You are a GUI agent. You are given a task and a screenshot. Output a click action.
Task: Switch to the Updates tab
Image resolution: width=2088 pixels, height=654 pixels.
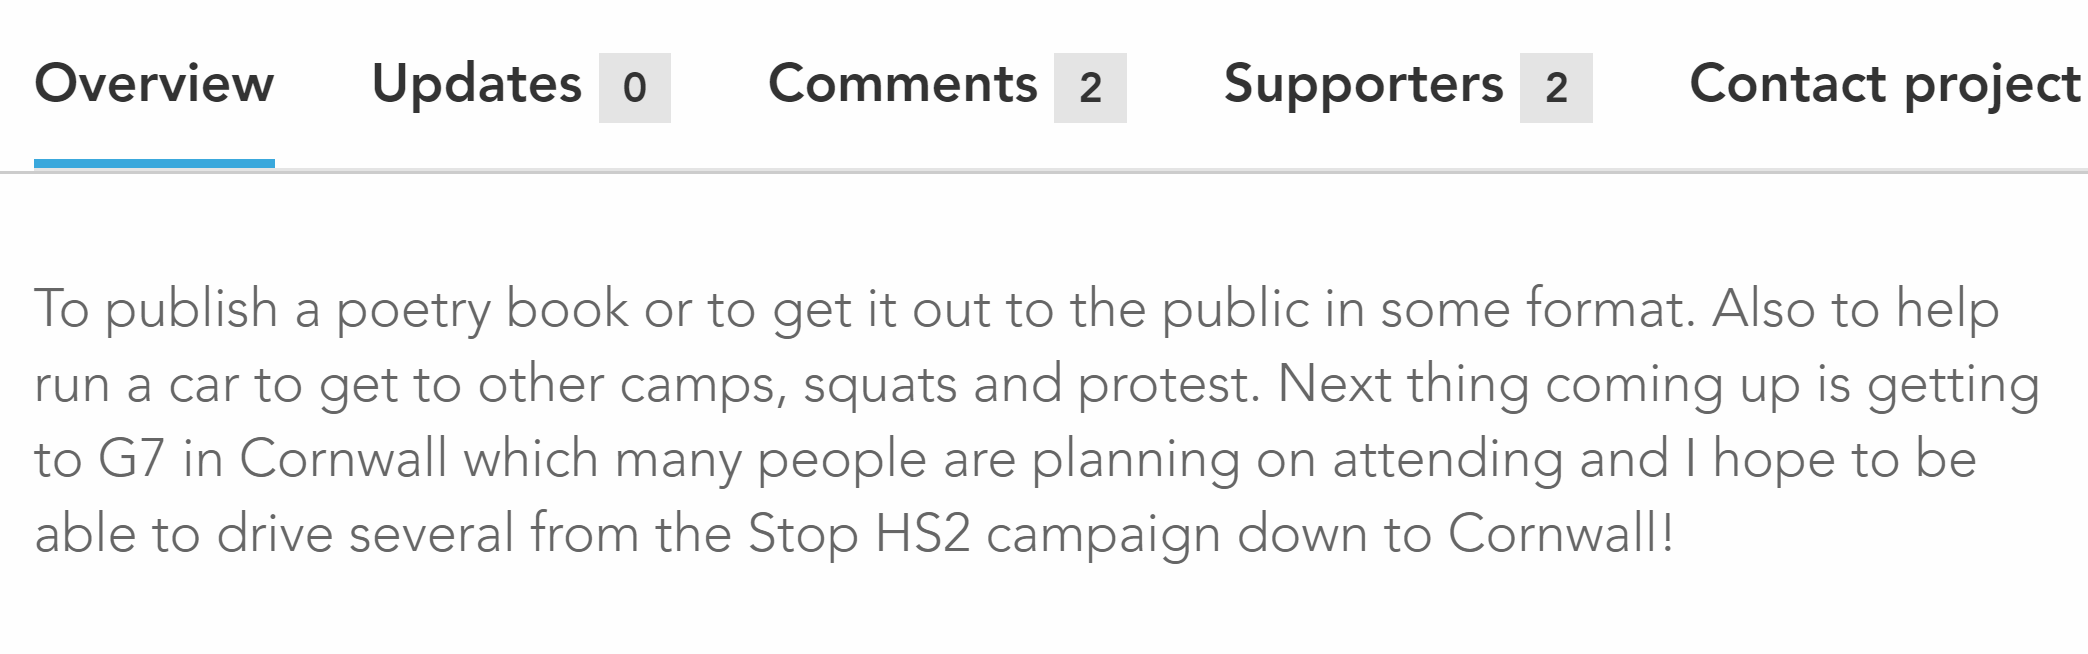click(476, 84)
